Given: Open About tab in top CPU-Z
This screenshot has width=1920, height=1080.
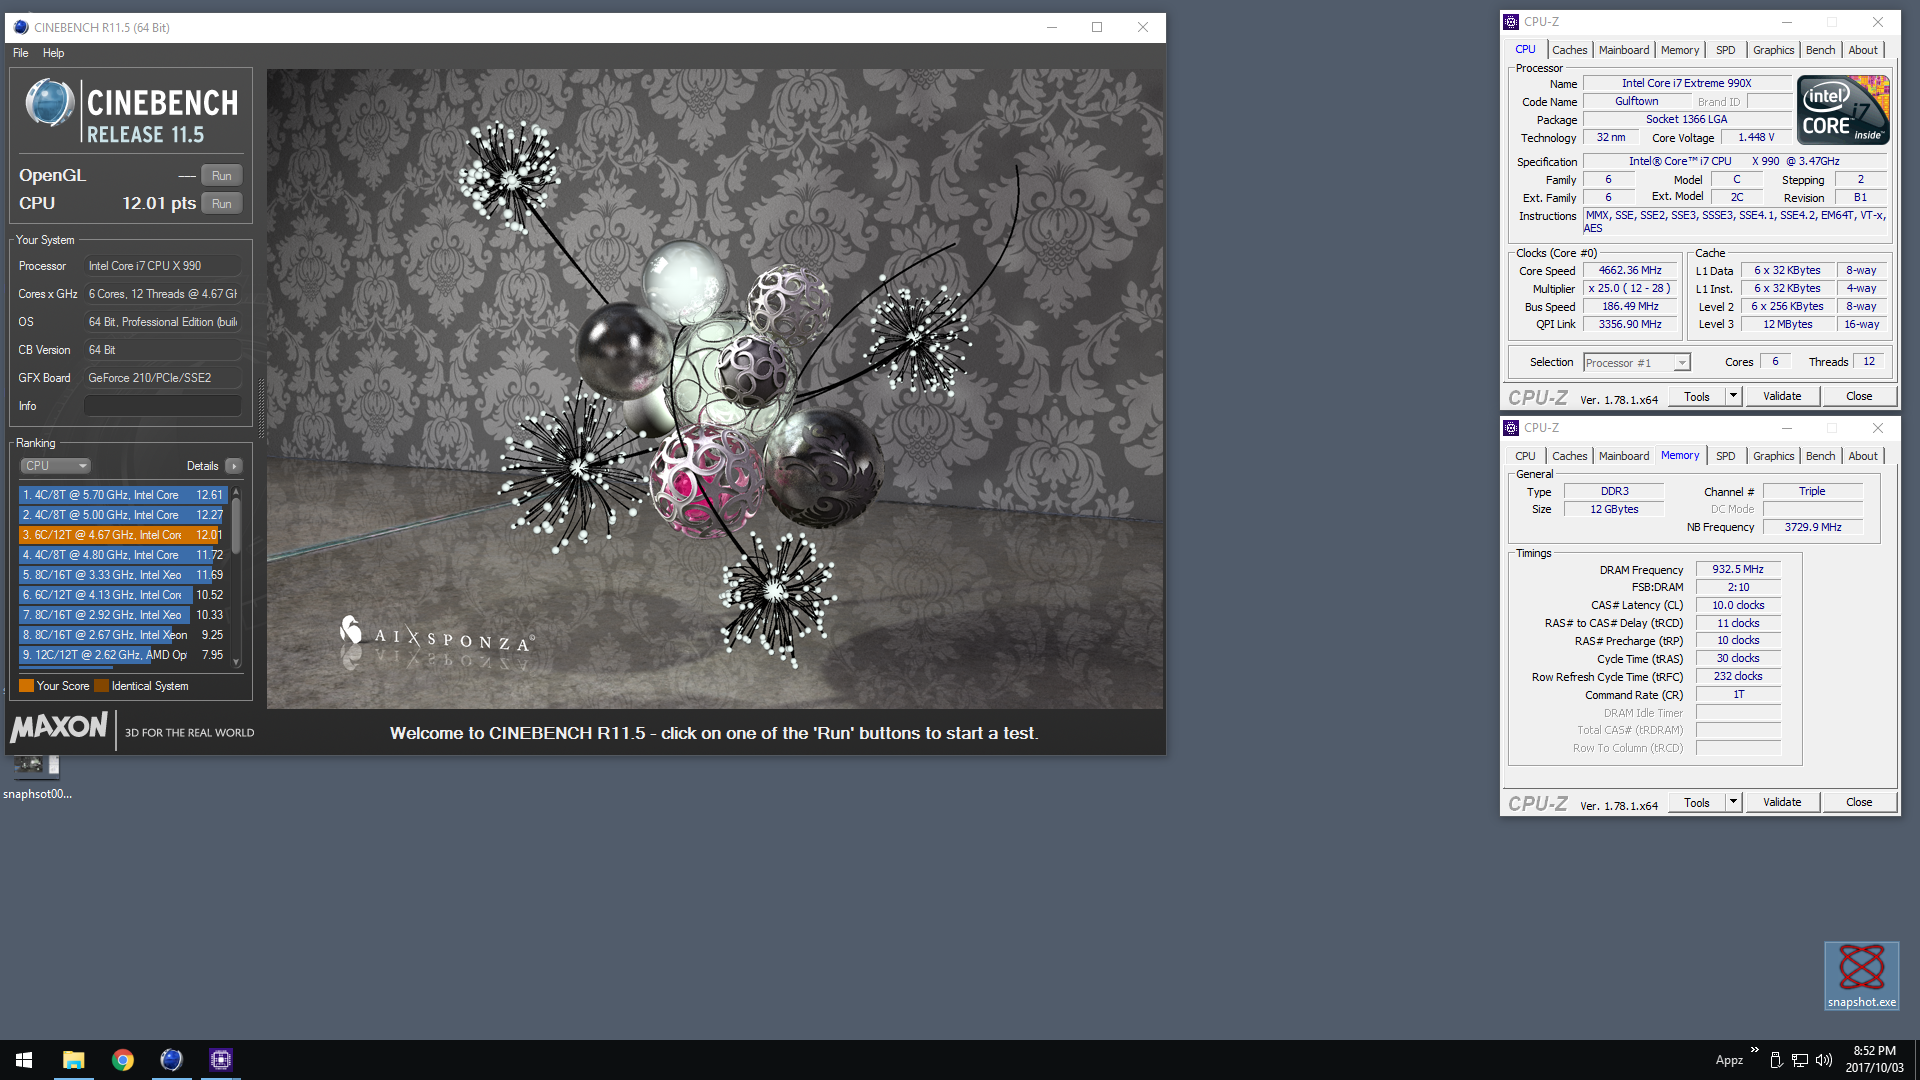Looking at the screenshot, I should [x=1863, y=50].
